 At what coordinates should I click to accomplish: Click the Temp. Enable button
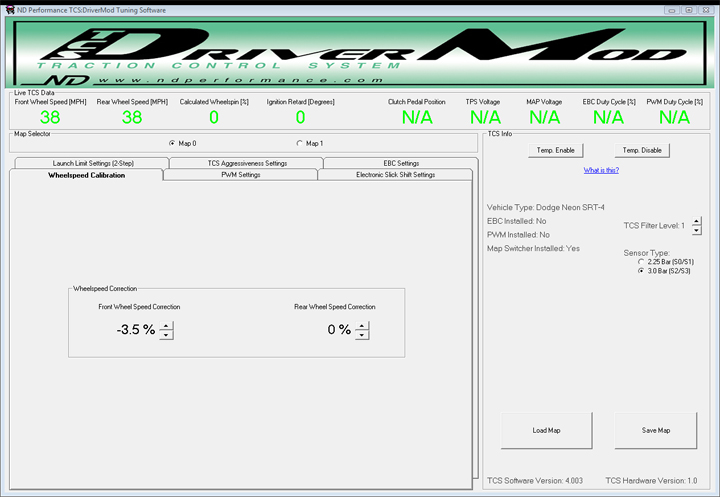pyautogui.click(x=556, y=150)
